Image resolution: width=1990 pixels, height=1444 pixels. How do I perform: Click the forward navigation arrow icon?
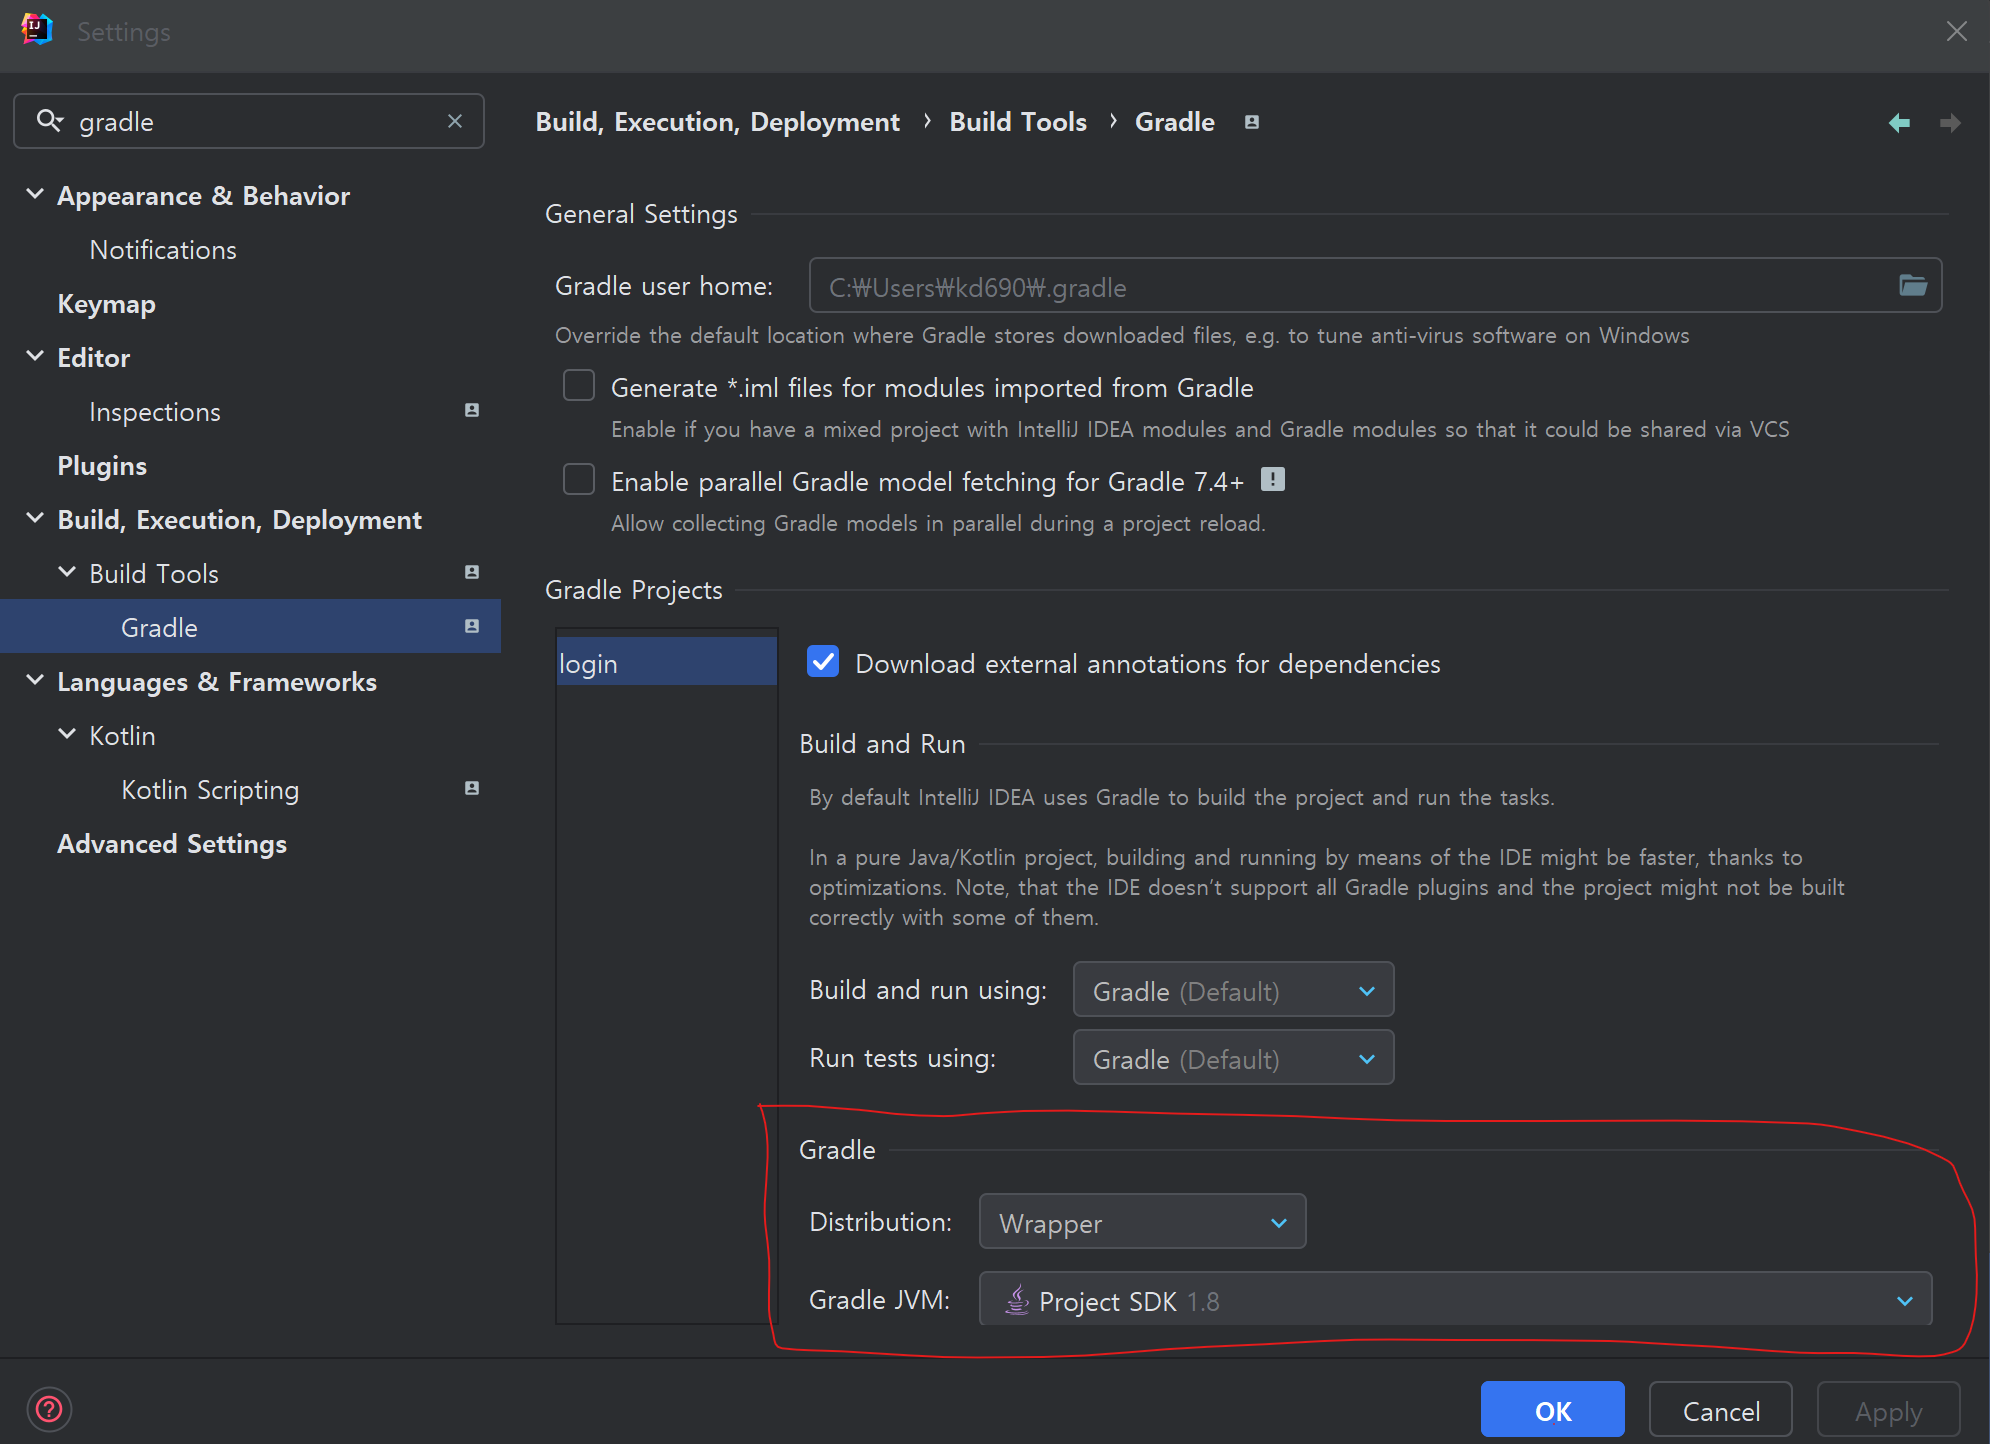pos(1949,123)
